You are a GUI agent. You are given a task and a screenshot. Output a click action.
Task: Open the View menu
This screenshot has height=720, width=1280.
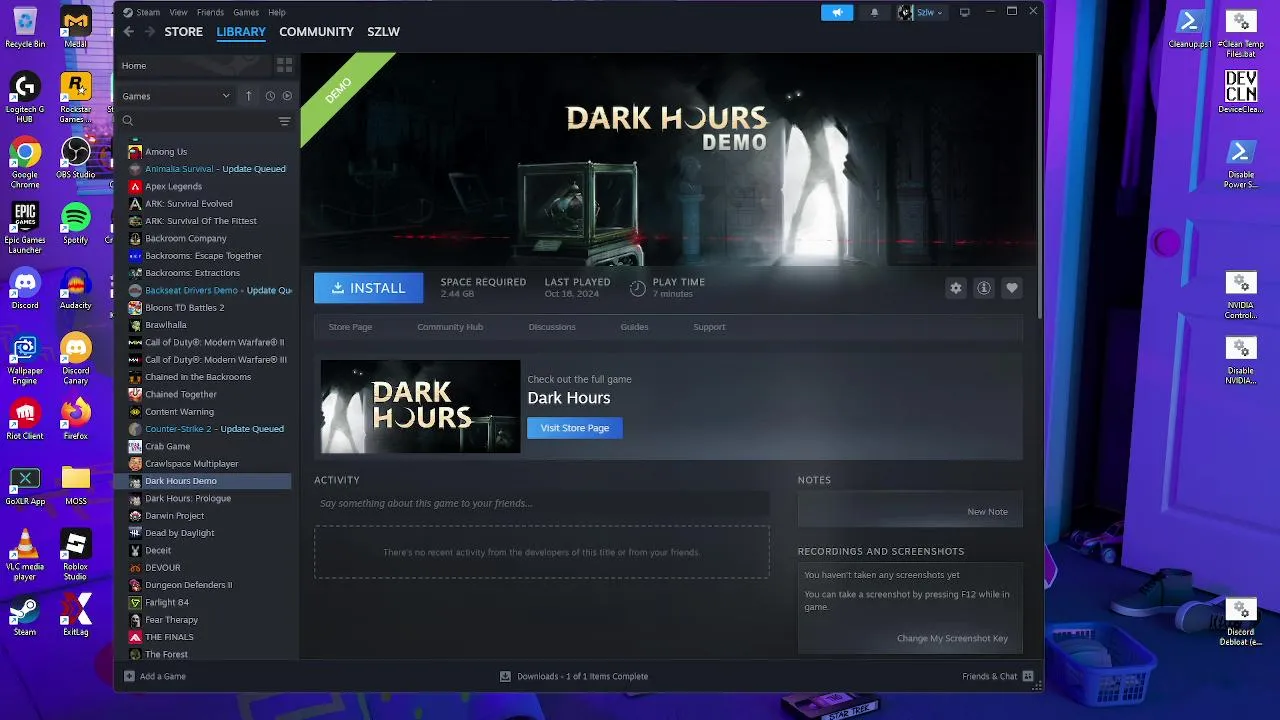178,12
